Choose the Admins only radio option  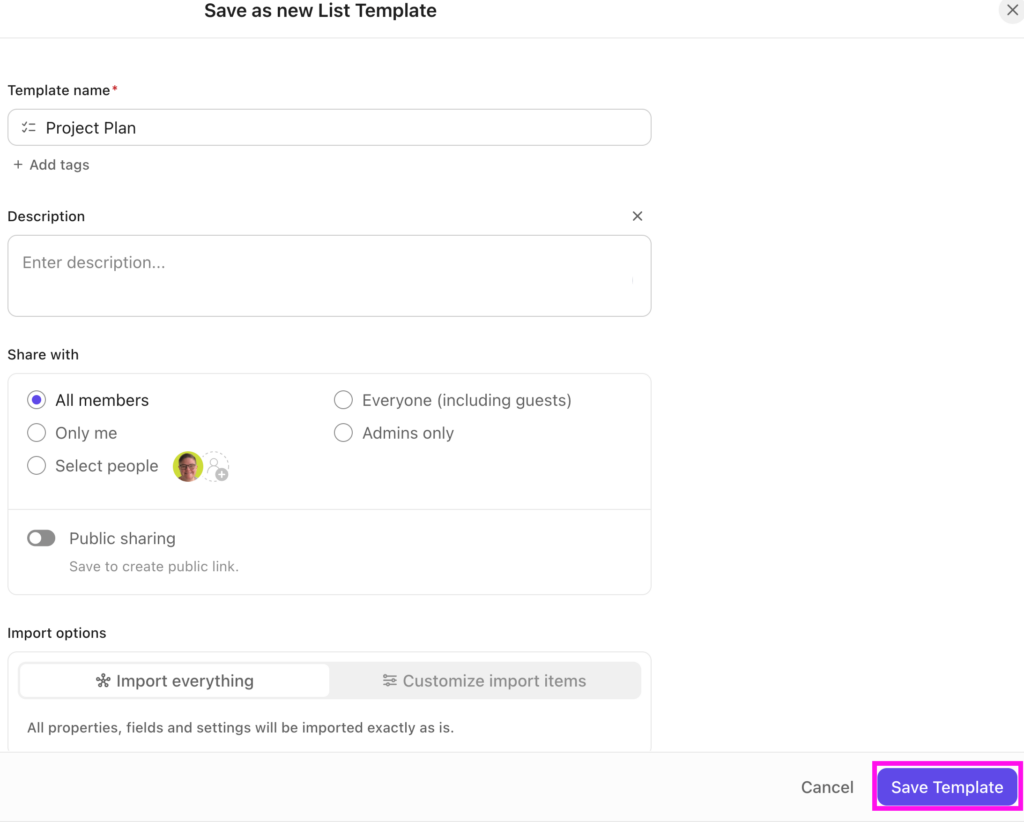[x=343, y=433]
